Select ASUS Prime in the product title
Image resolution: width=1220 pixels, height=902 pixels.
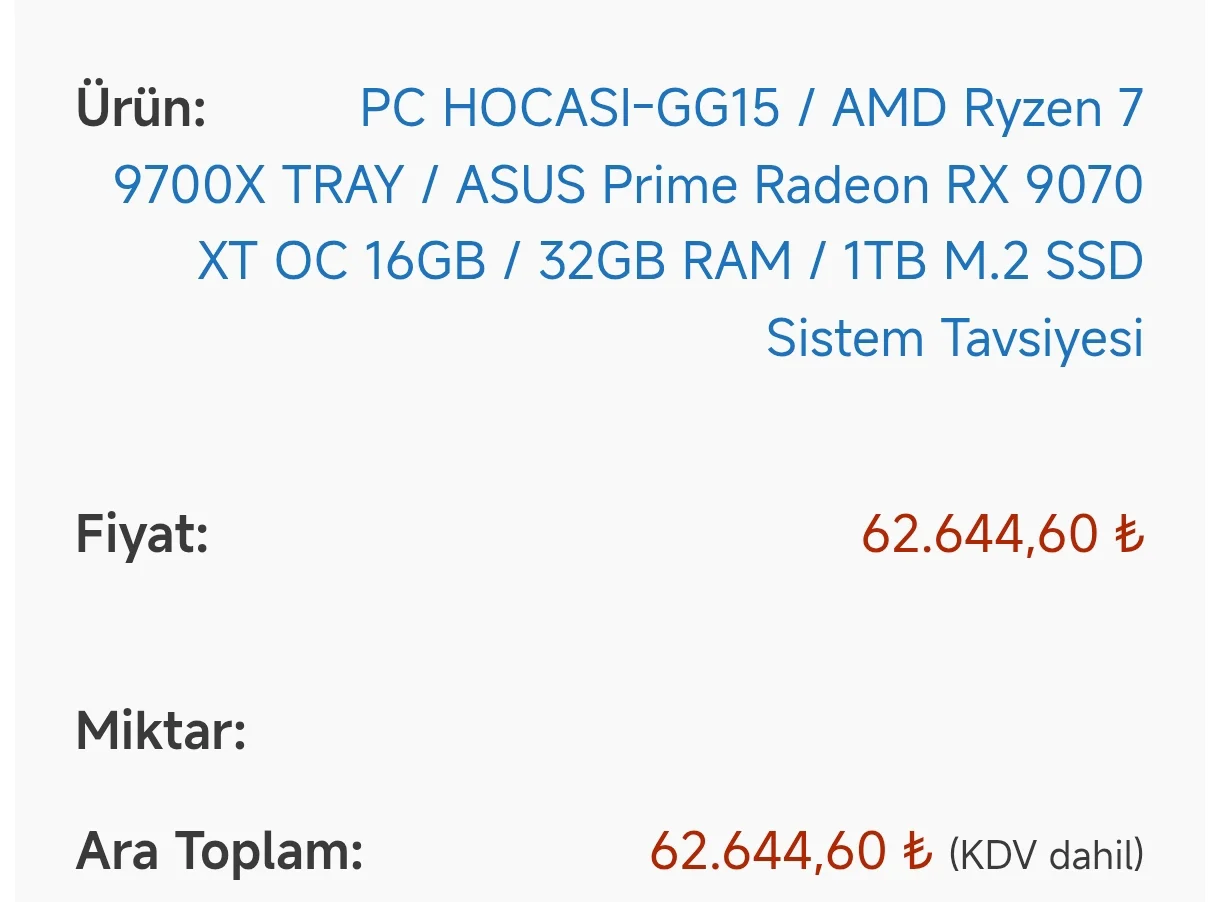point(597,186)
